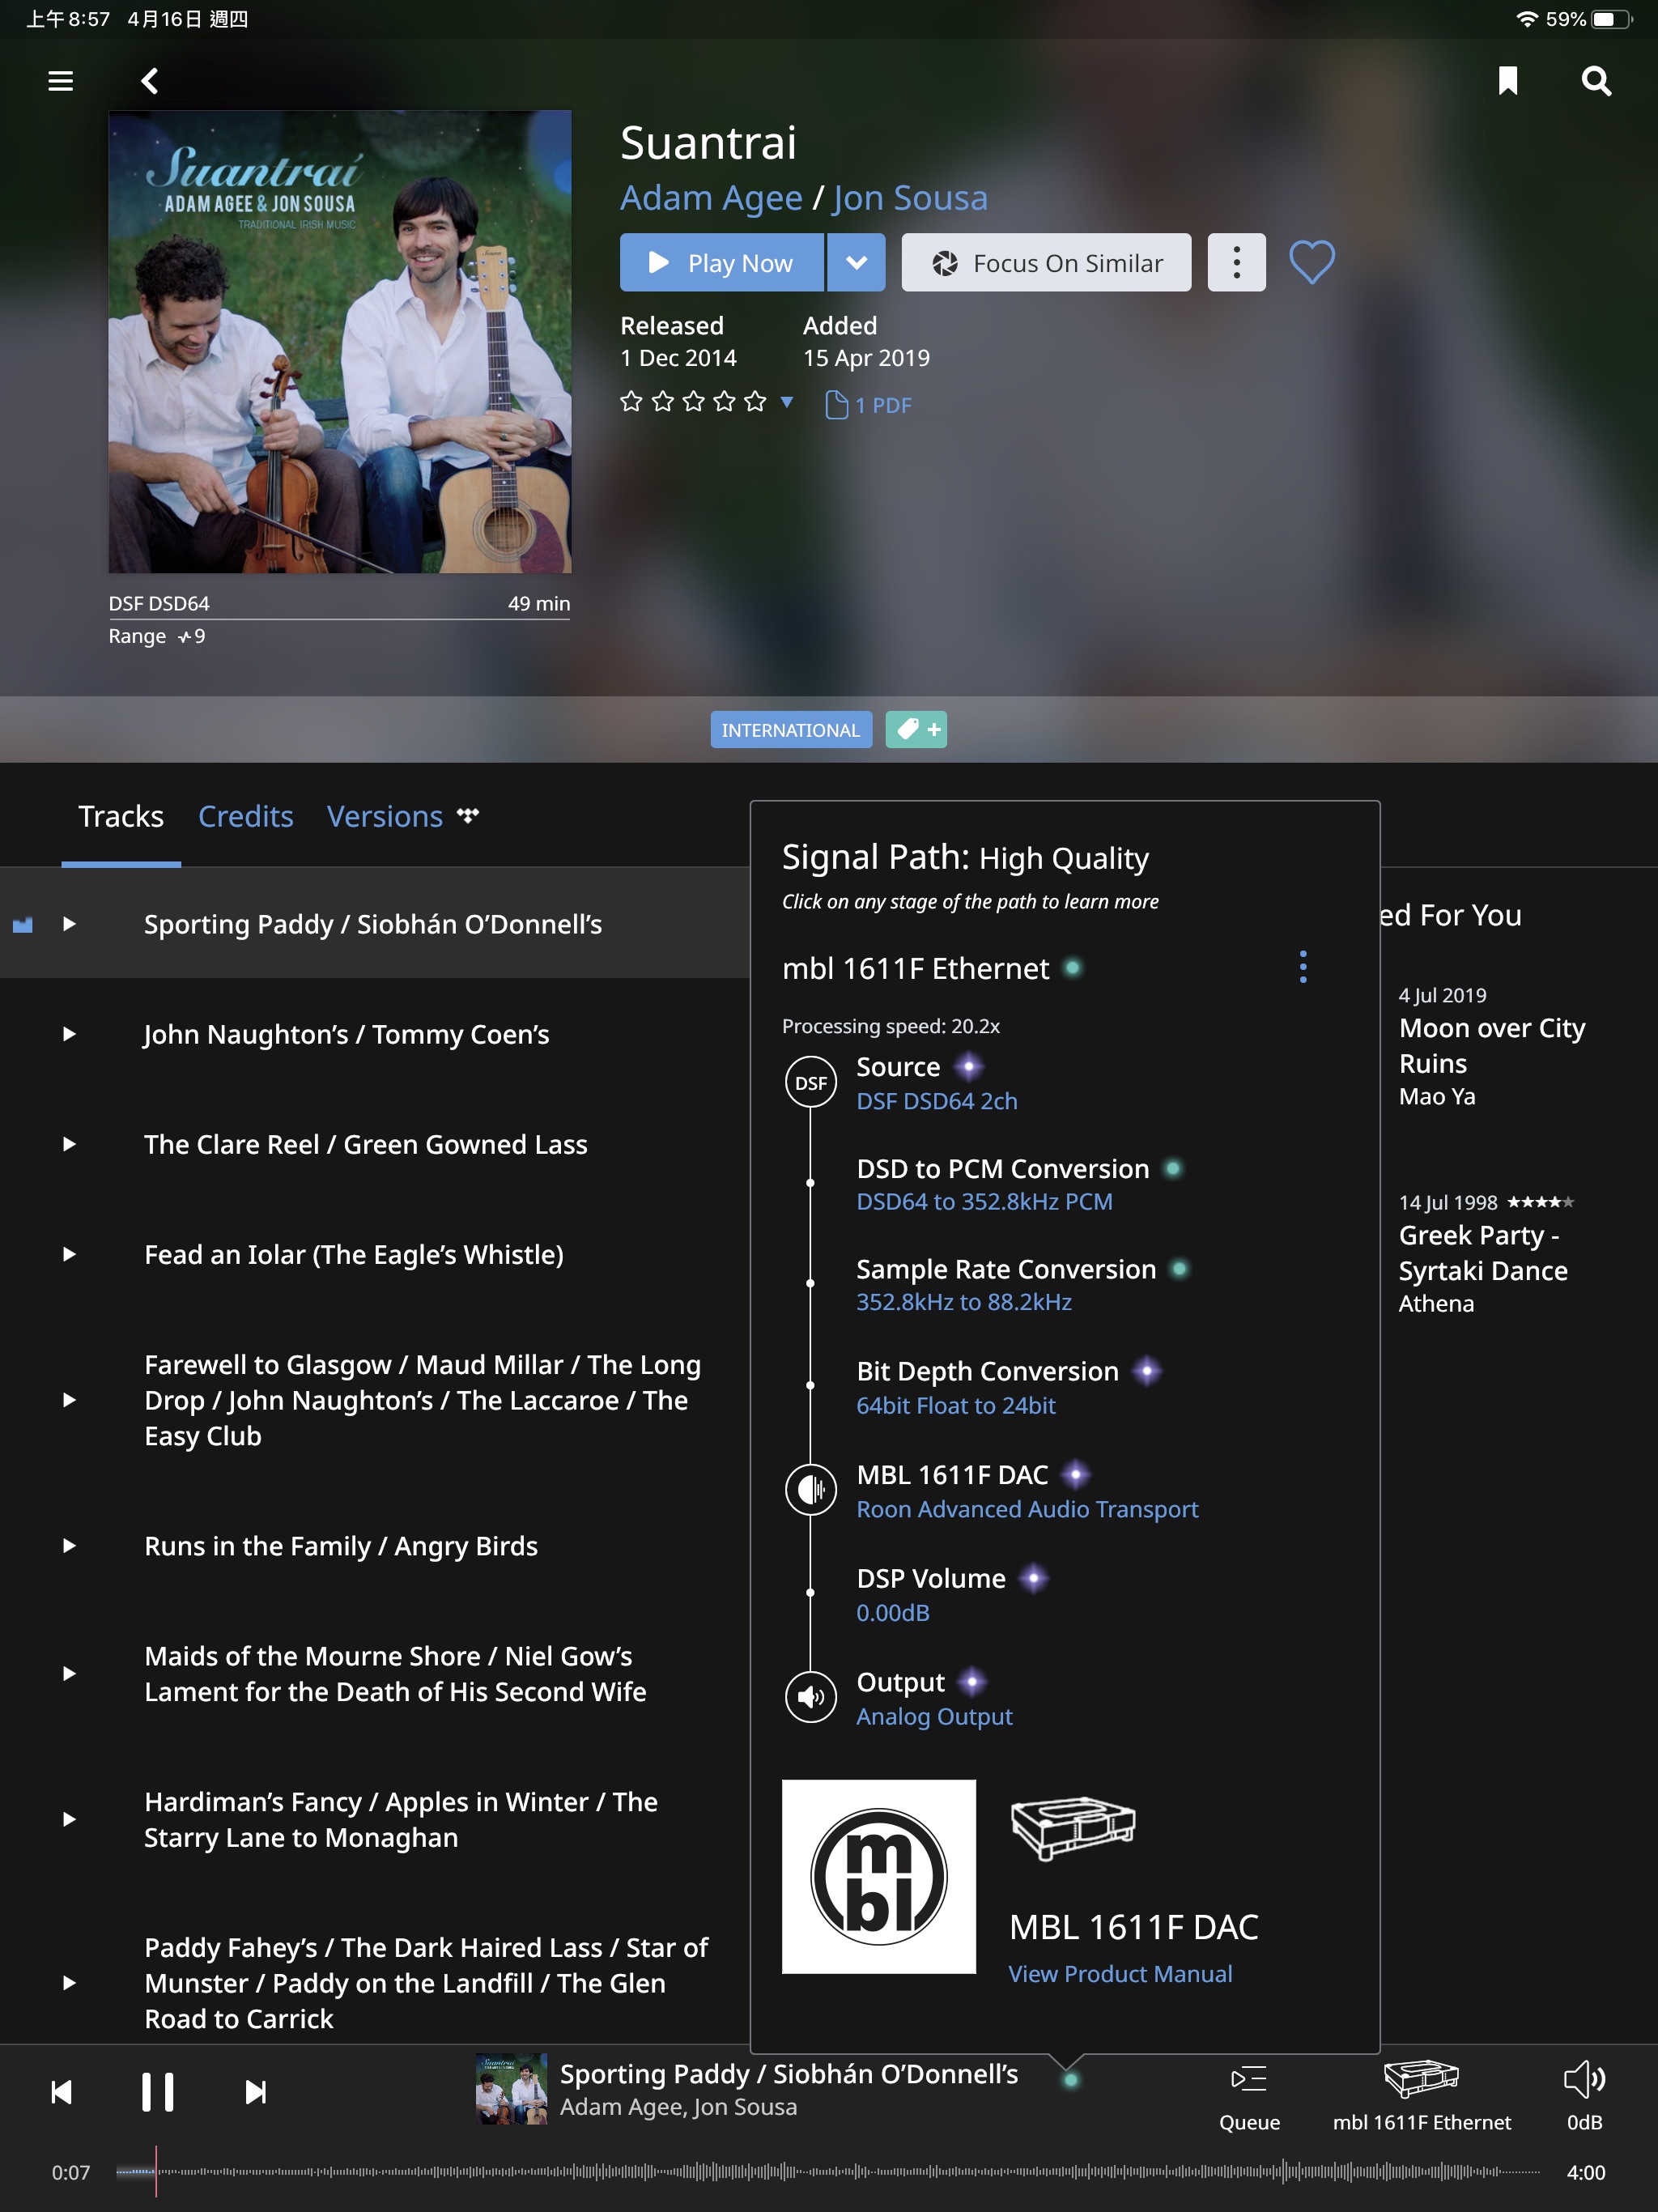Switch to the Credits tab
This screenshot has width=1658, height=2212.
click(246, 816)
